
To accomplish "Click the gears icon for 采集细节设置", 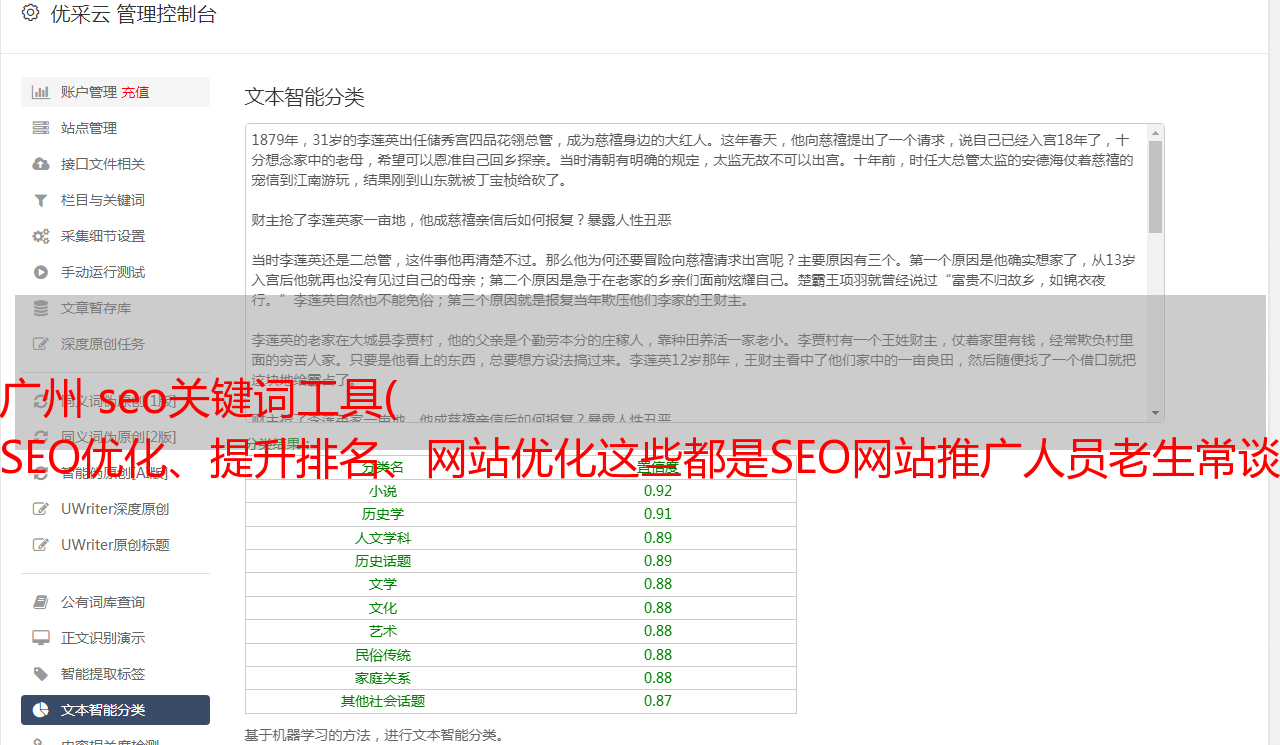I will point(41,236).
